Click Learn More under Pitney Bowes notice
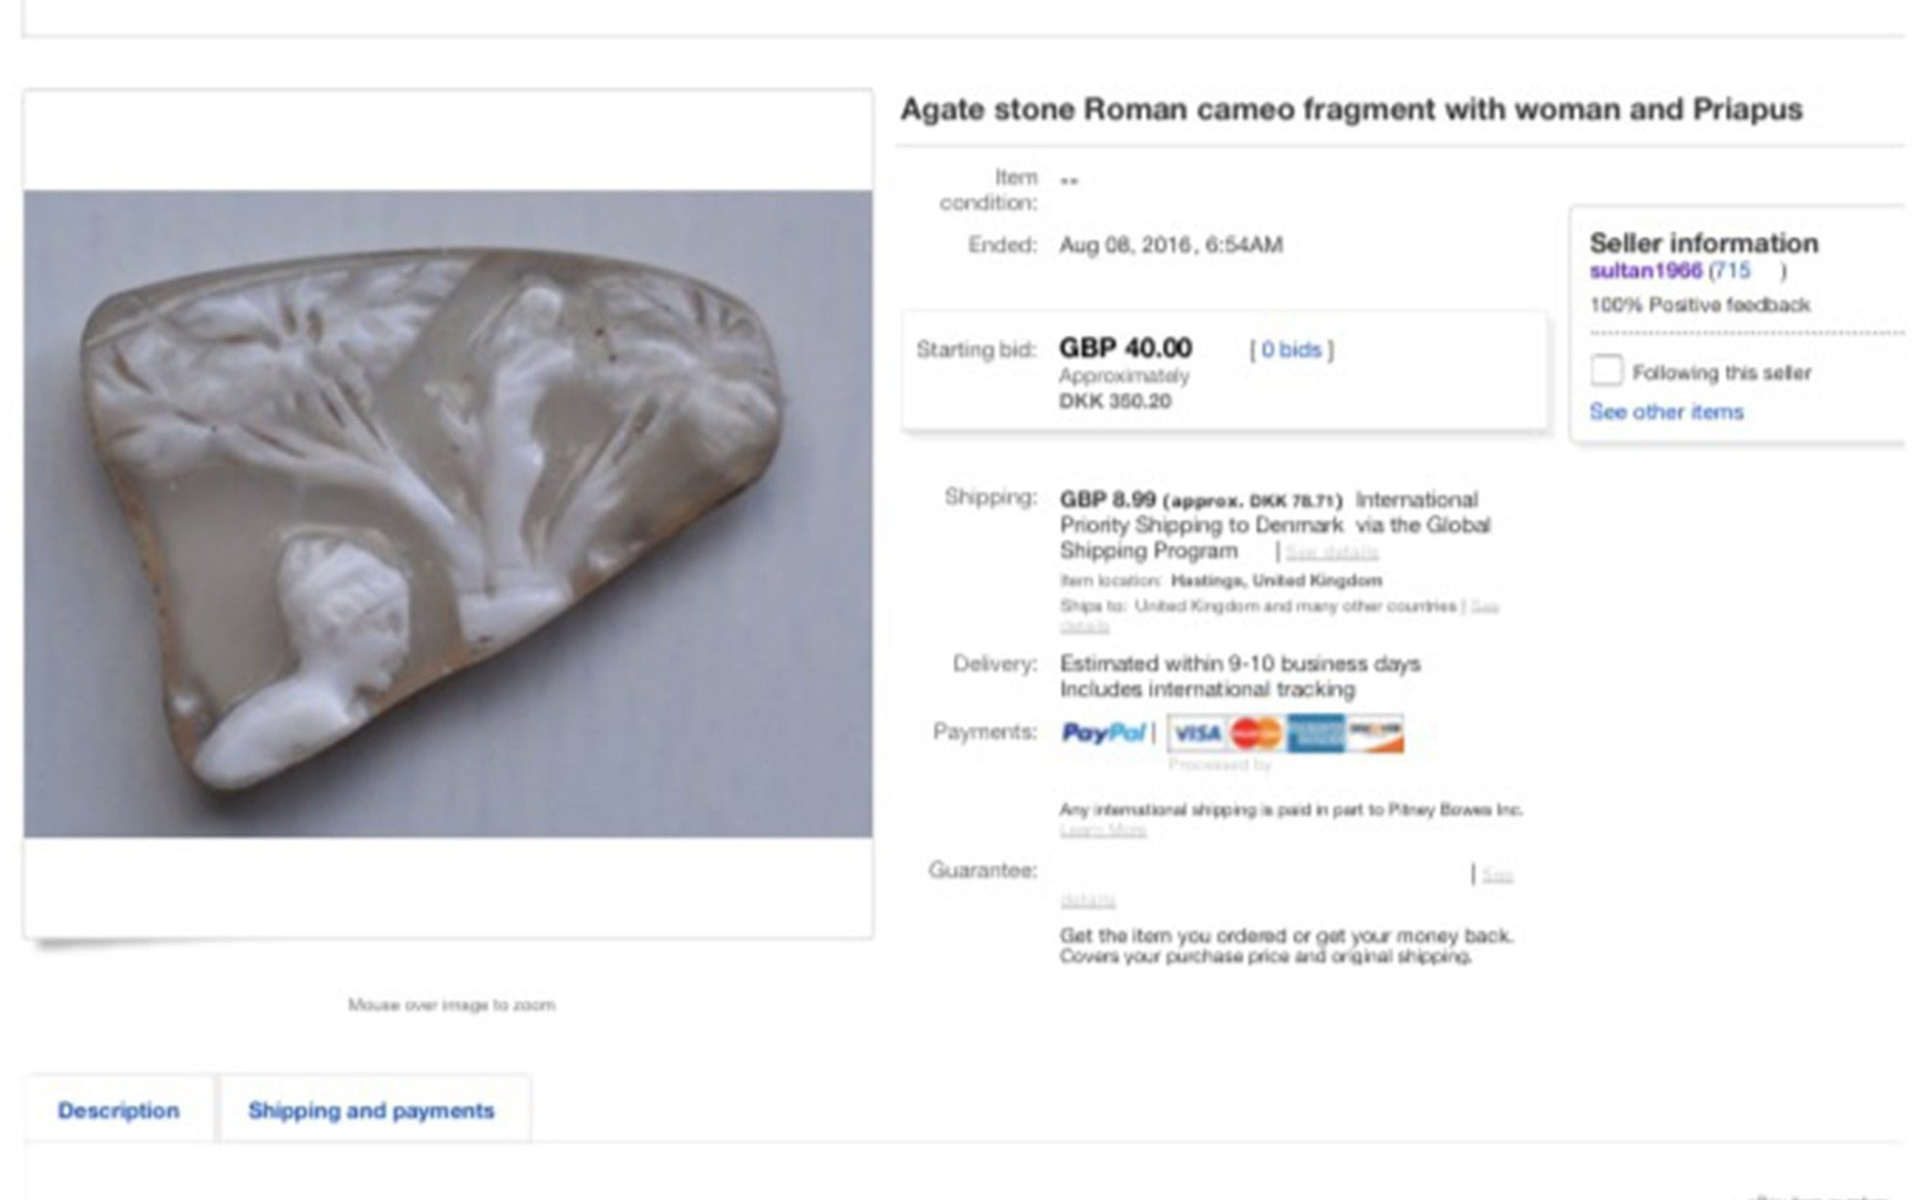The image size is (1920, 1200). [x=1103, y=830]
